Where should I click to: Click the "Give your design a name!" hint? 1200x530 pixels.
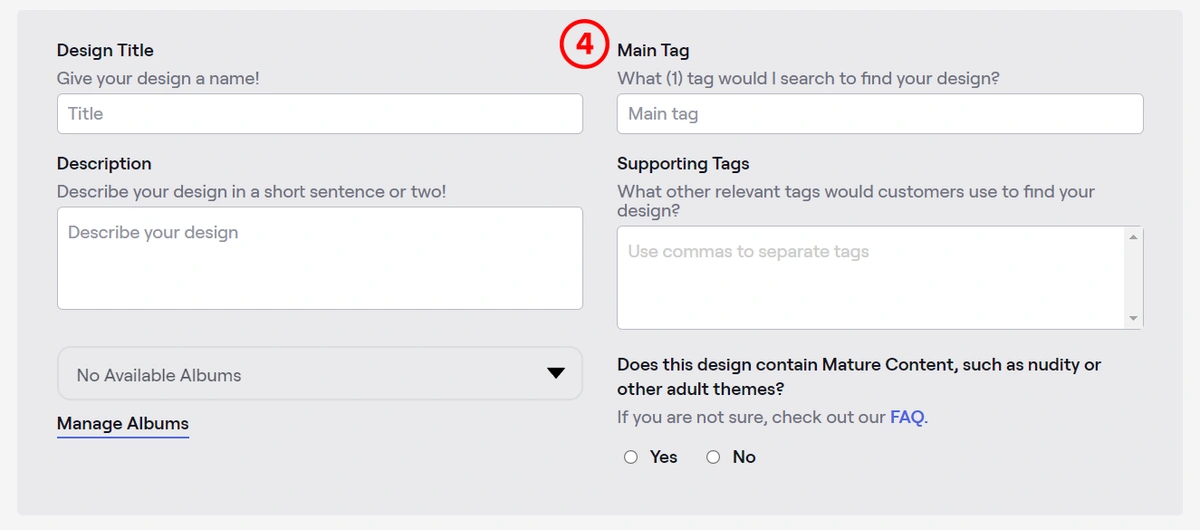click(x=158, y=78)
